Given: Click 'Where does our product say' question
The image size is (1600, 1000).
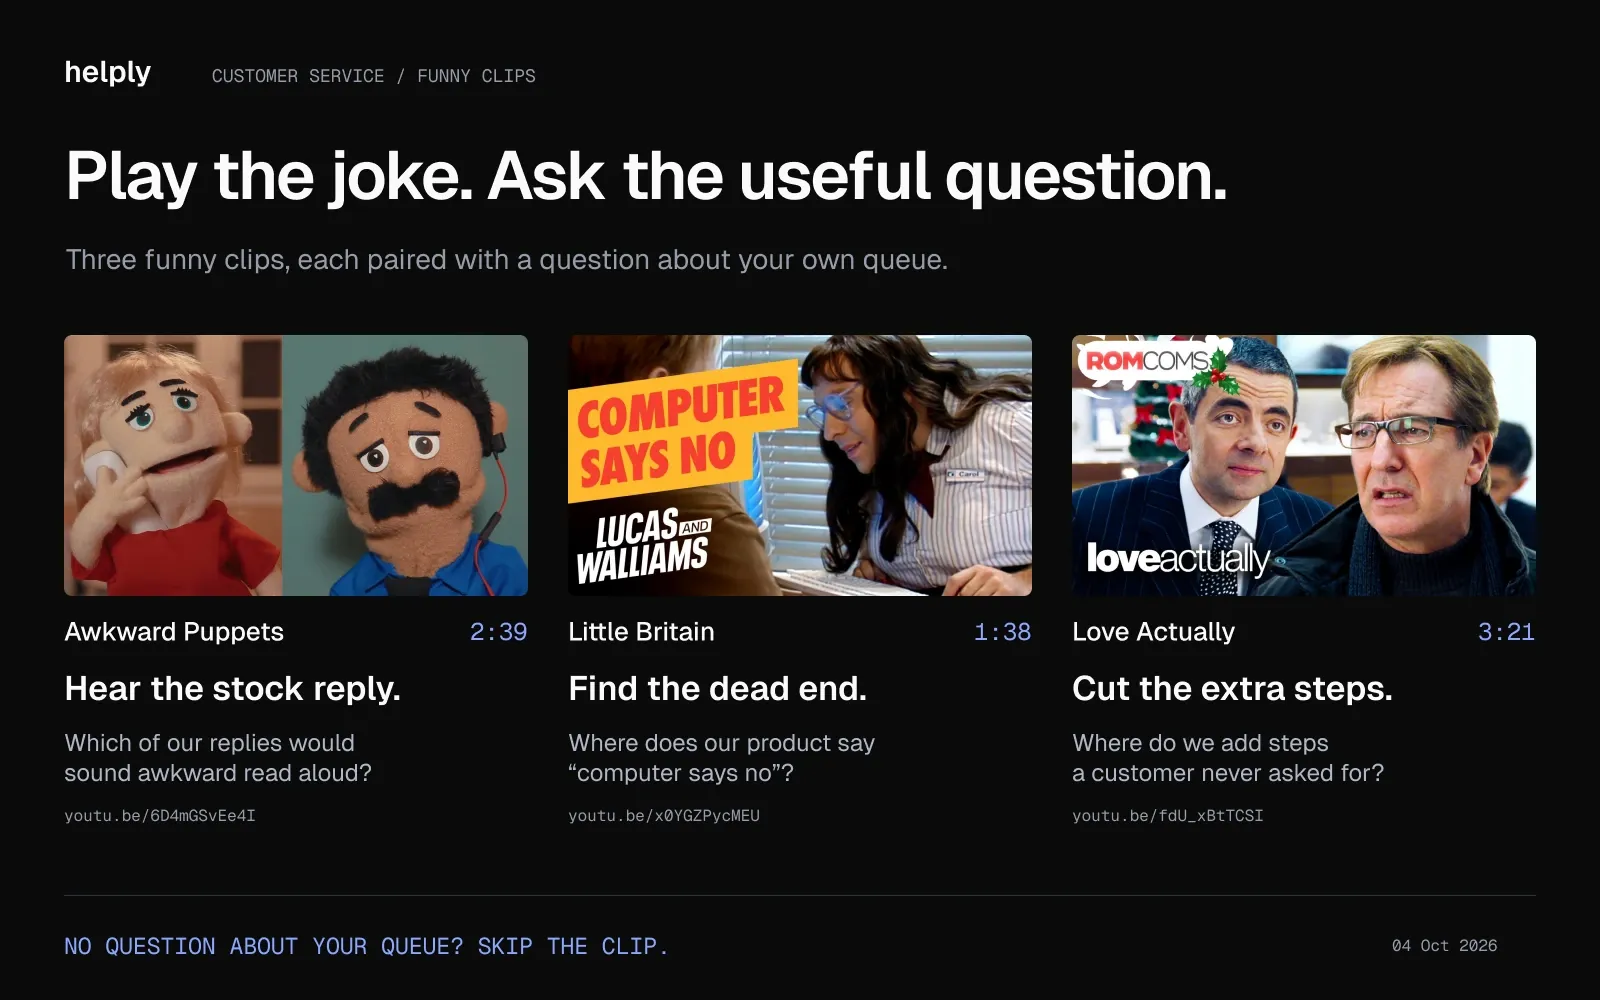Looking at the screenshot, I should pos(721,758).
